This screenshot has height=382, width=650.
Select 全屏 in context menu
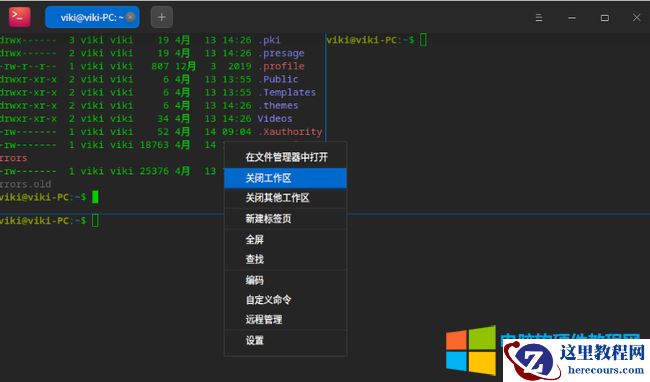pyautogui.click(x=286, y=239)
